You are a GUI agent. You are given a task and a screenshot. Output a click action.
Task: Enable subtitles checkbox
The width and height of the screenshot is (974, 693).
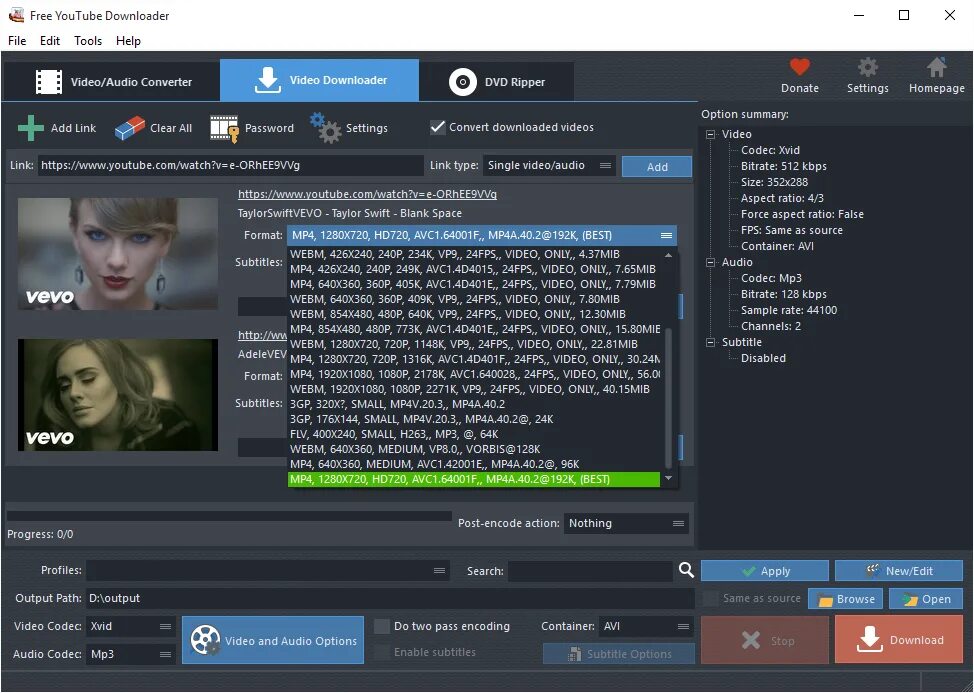[381, 652]
